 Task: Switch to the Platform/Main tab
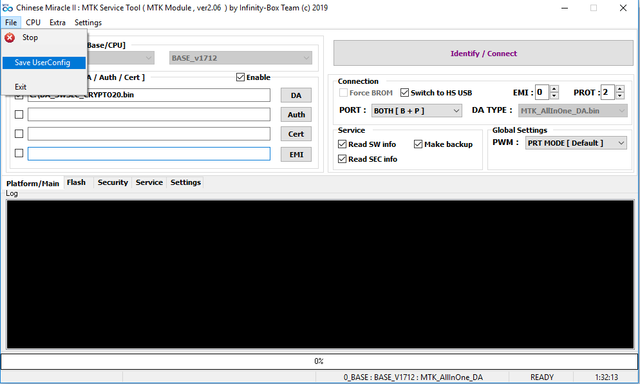33,183
